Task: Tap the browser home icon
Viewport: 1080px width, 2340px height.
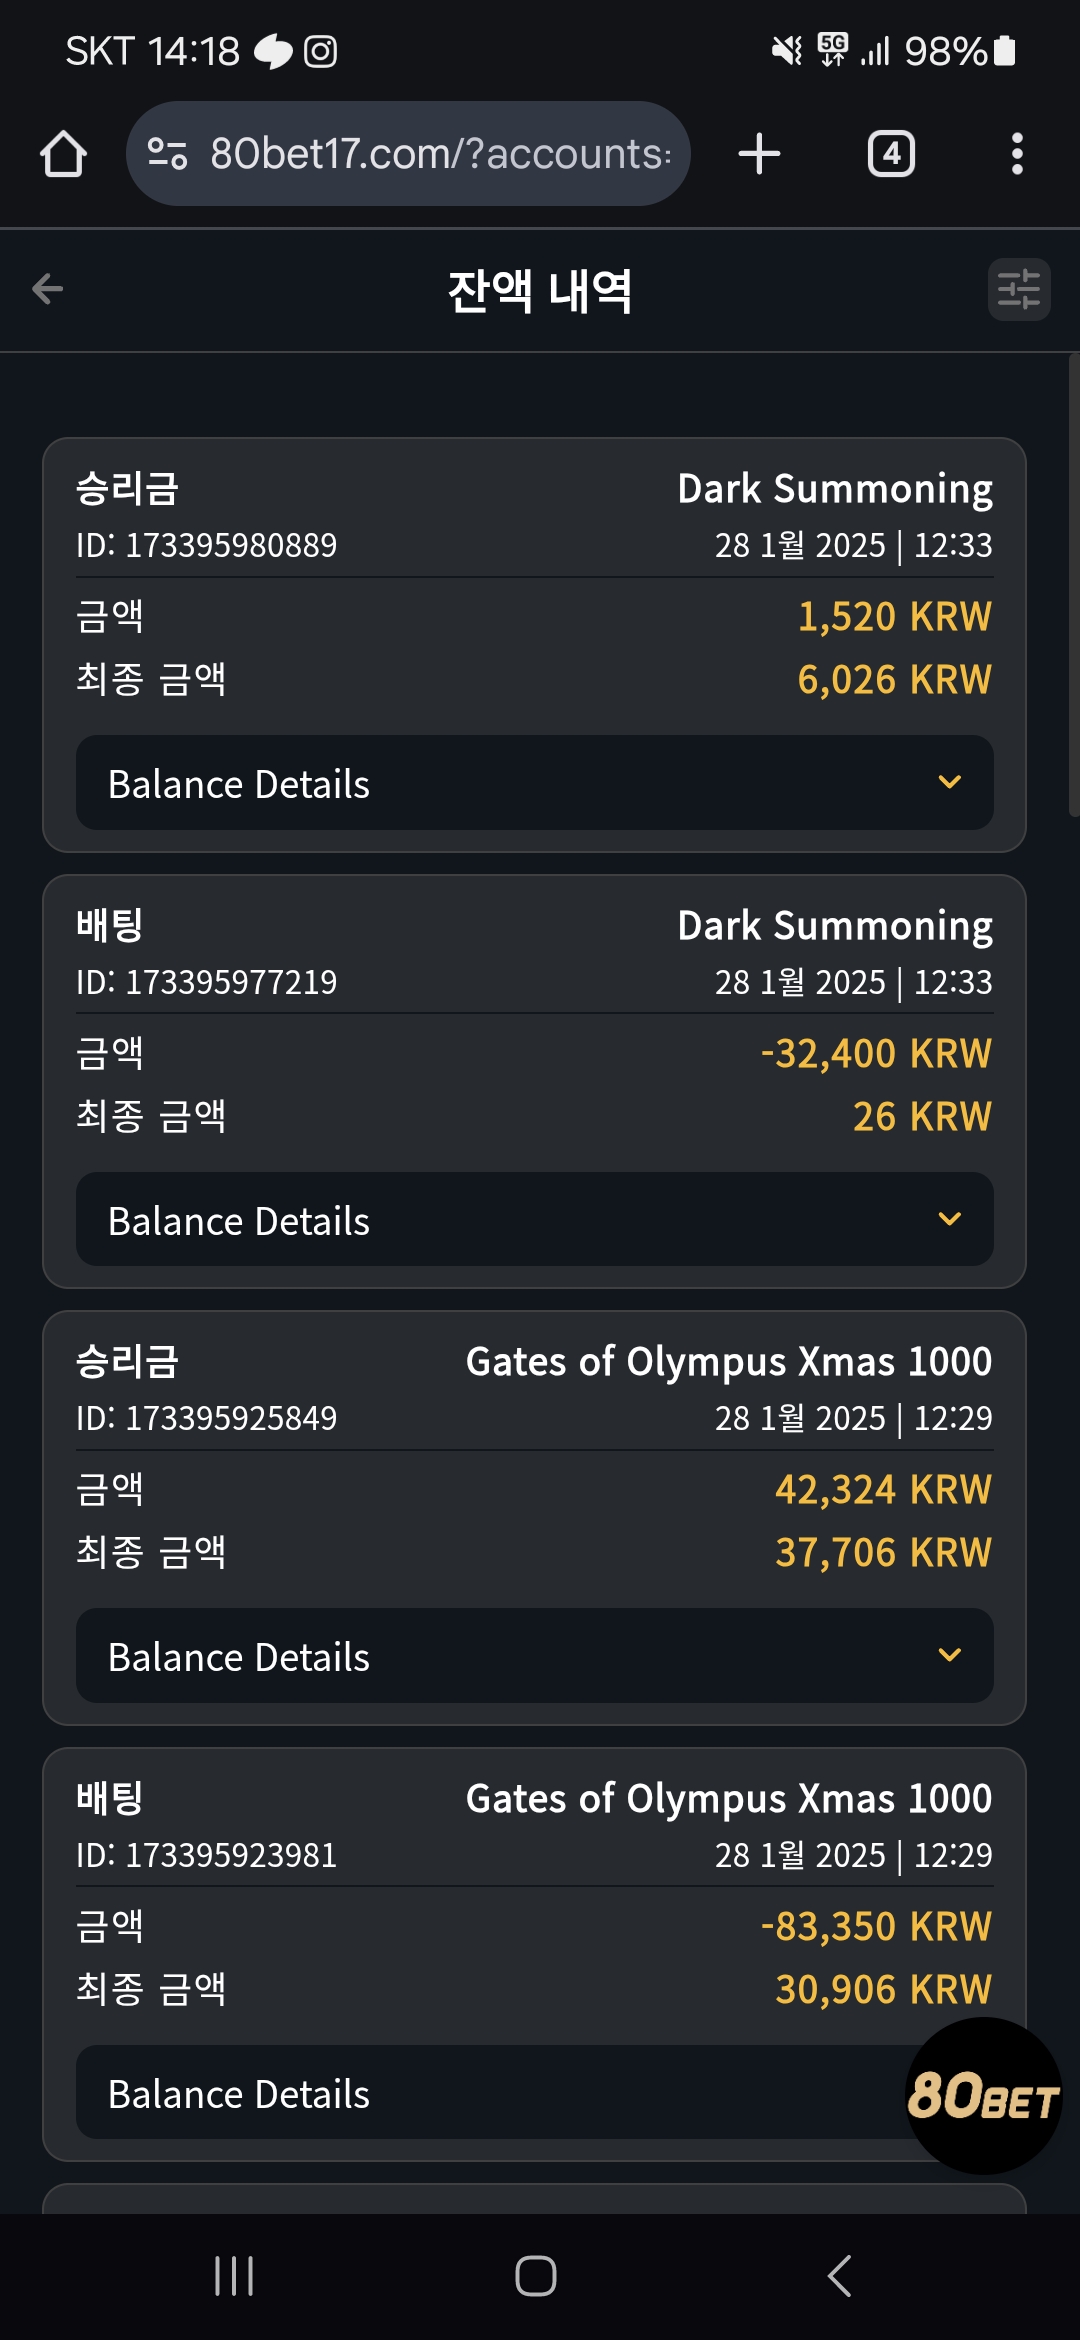Action: pos(63,154)
